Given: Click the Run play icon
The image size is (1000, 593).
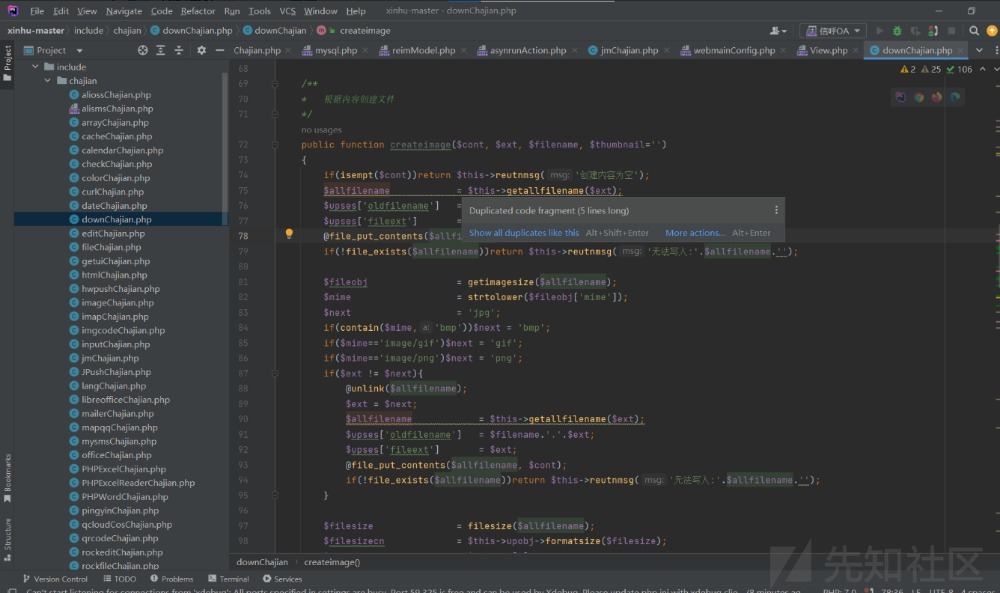Looking at the screenshot, I should (880, 31).
